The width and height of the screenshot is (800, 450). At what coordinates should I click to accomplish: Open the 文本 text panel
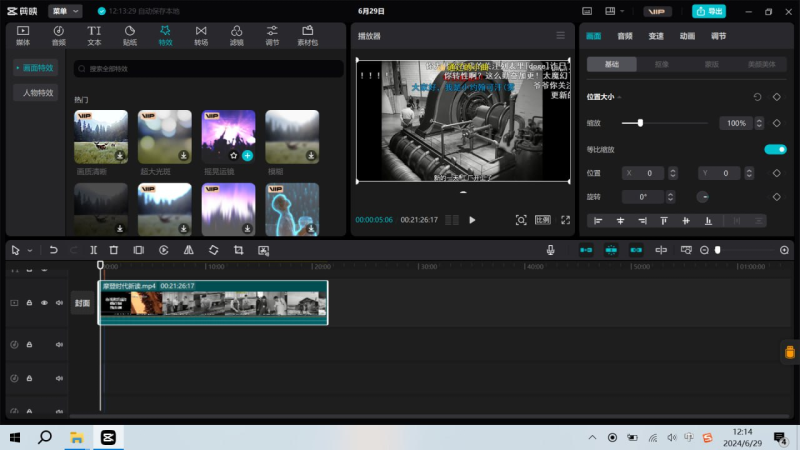[94, 36]
